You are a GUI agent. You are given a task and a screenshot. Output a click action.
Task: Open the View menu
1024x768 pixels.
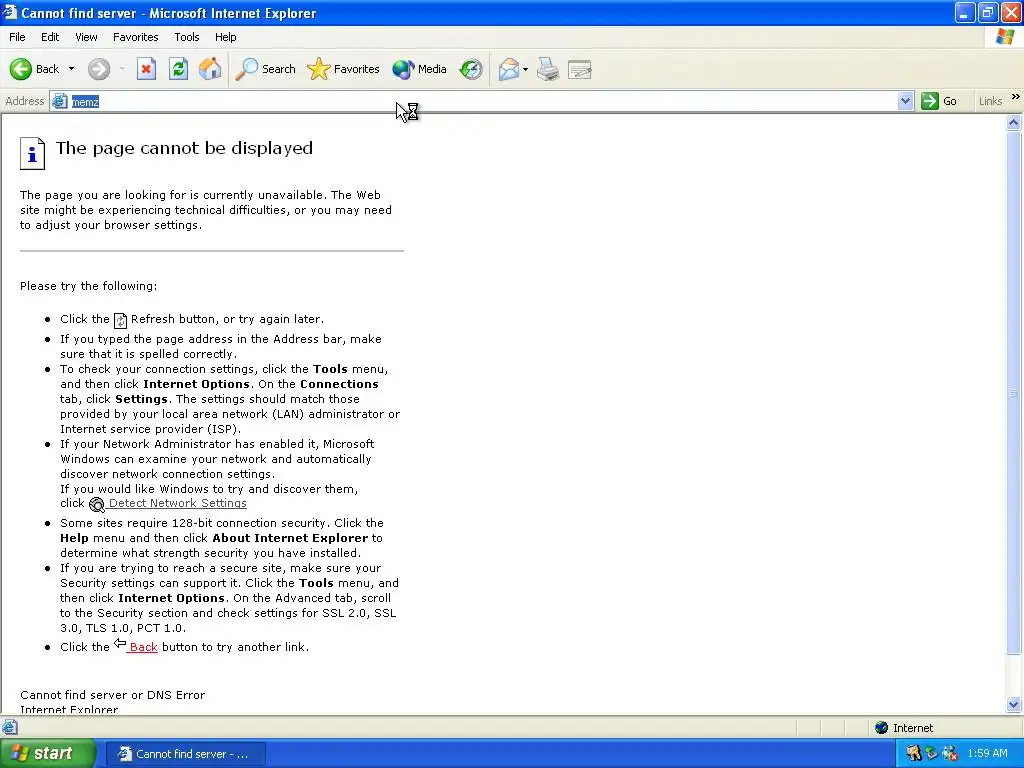(x=86, y=37)
